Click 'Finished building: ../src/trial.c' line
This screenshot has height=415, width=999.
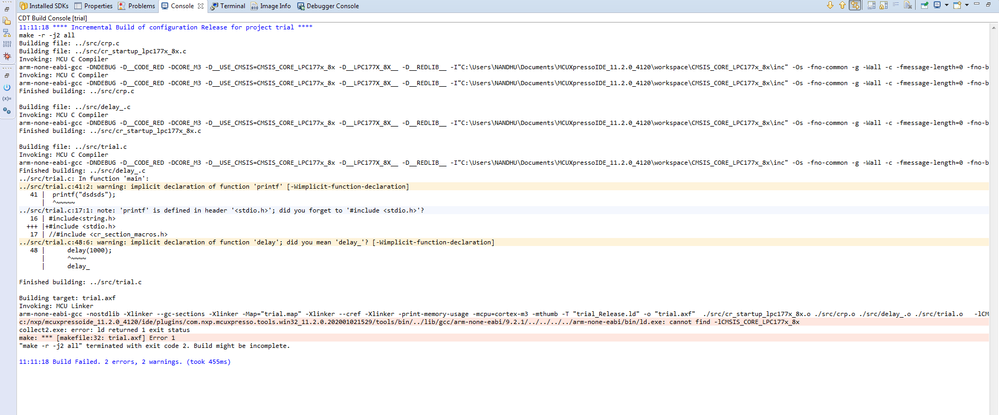(80, 281)
